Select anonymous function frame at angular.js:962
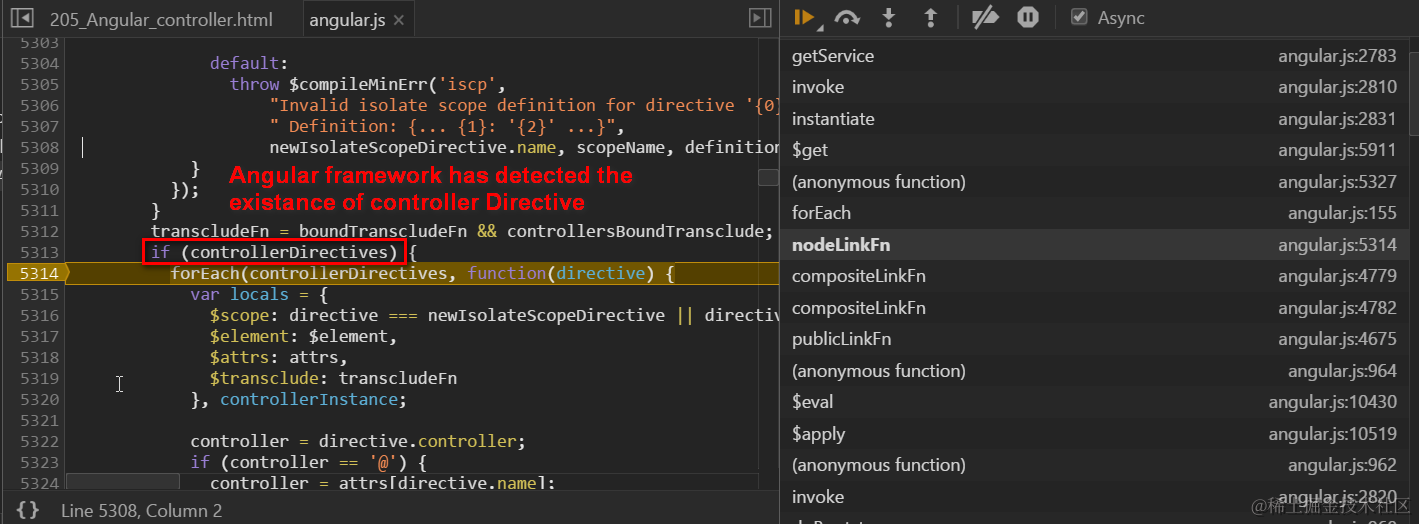This screenshot has width=1419, height=524. [1095, 465]
